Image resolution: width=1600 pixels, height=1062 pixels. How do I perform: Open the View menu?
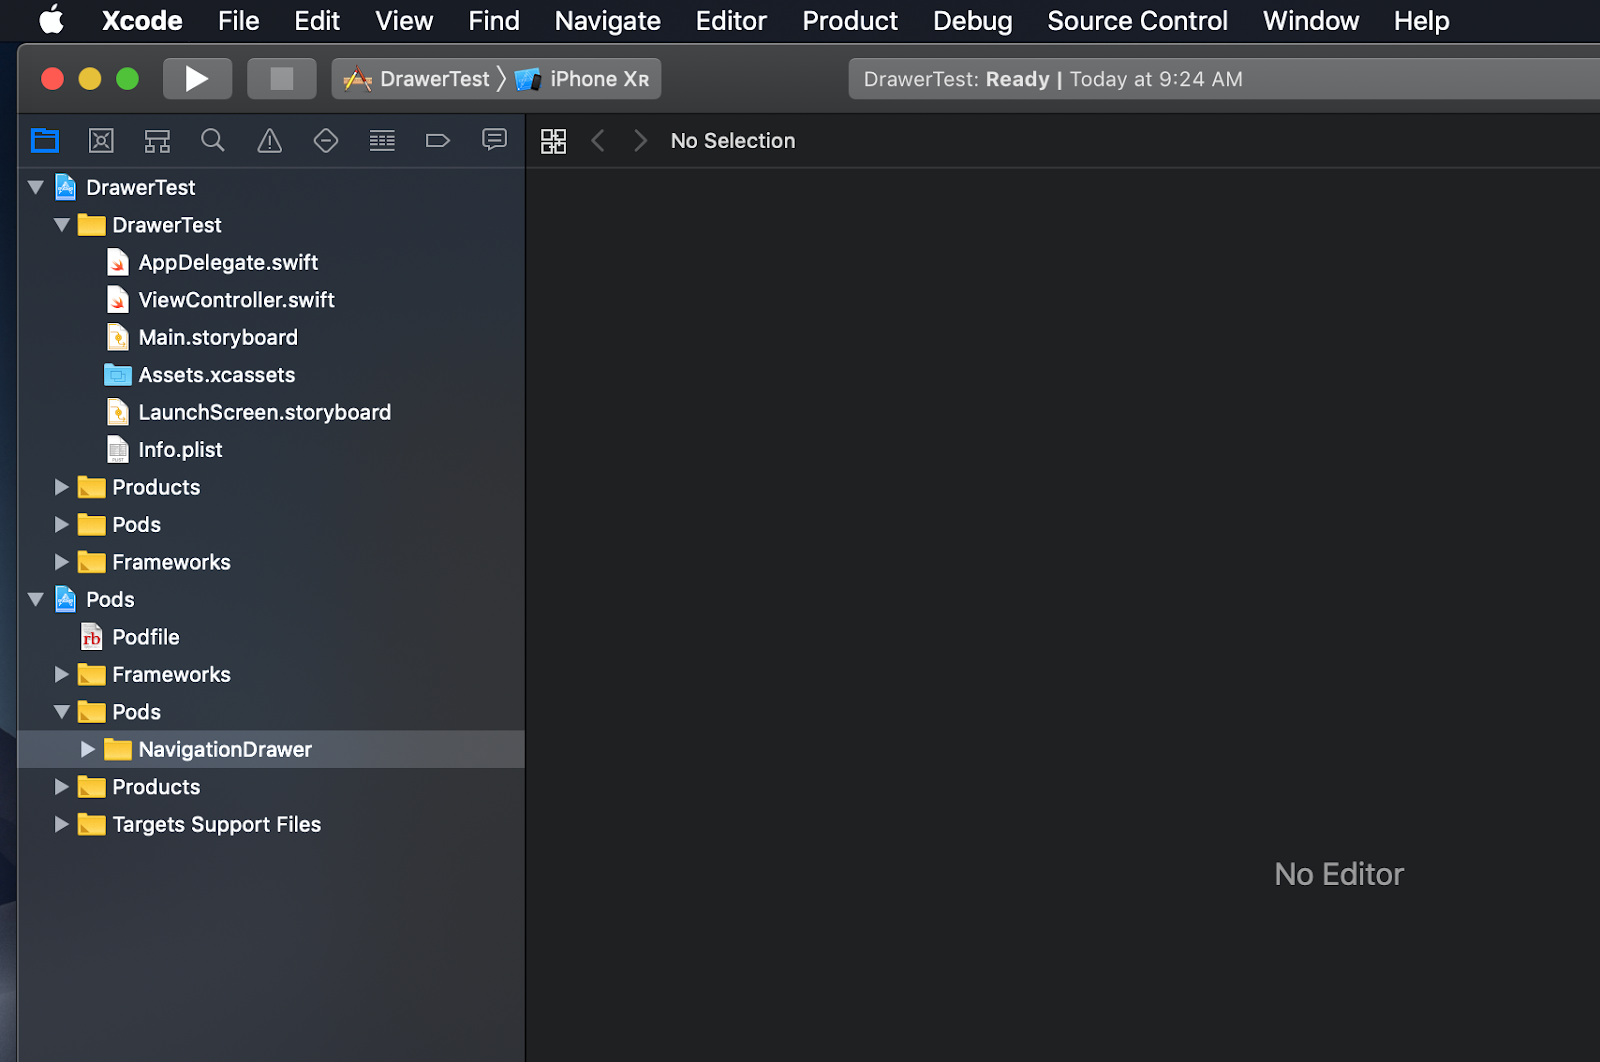(x=404, y=20)
